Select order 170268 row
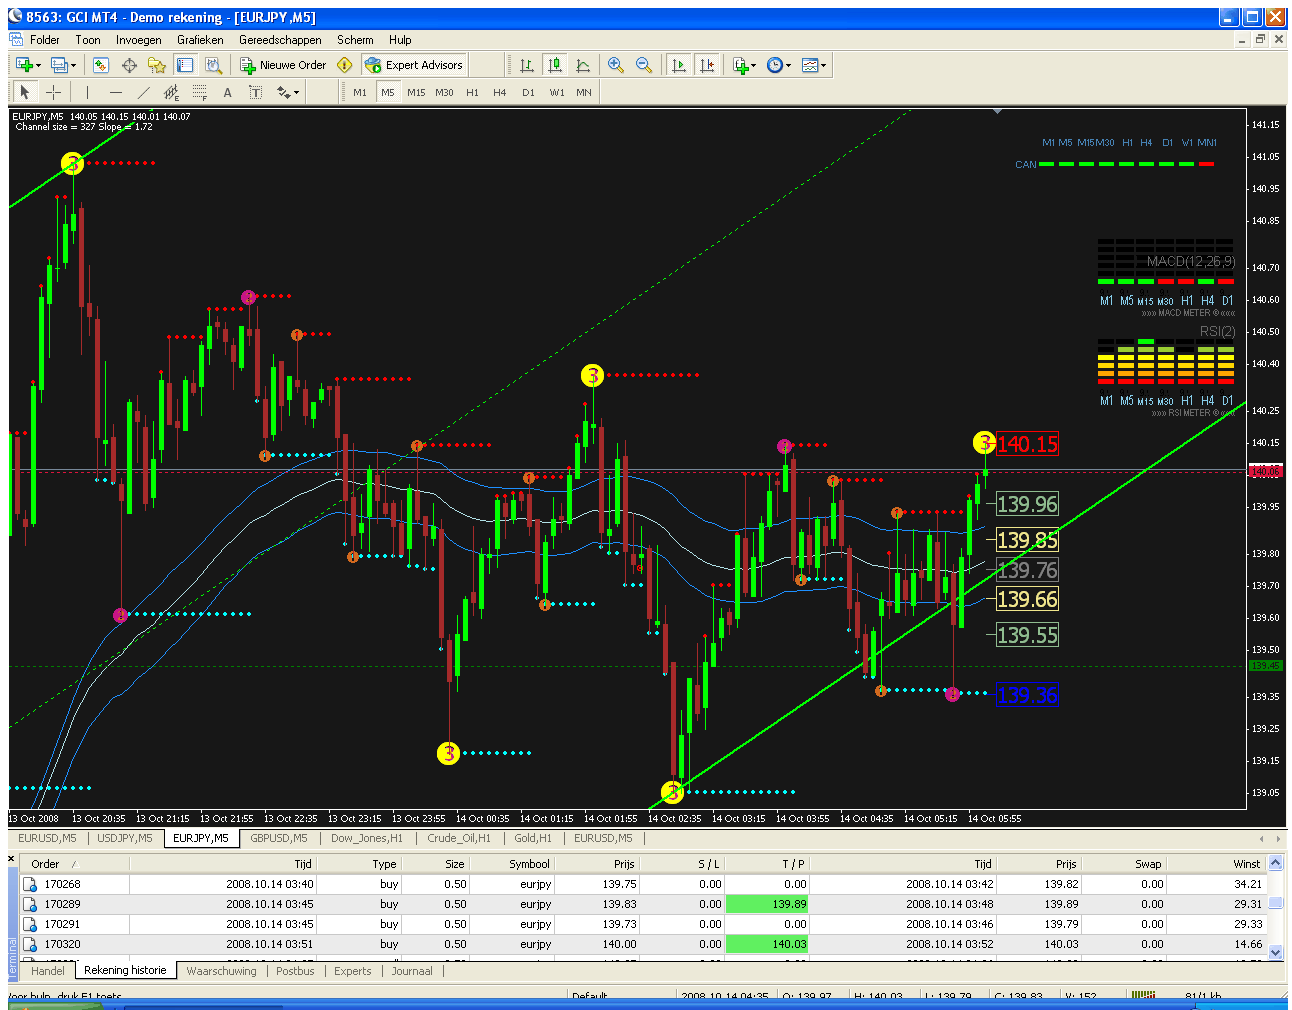This screenshot has width=1292, height=1010. 643,884
